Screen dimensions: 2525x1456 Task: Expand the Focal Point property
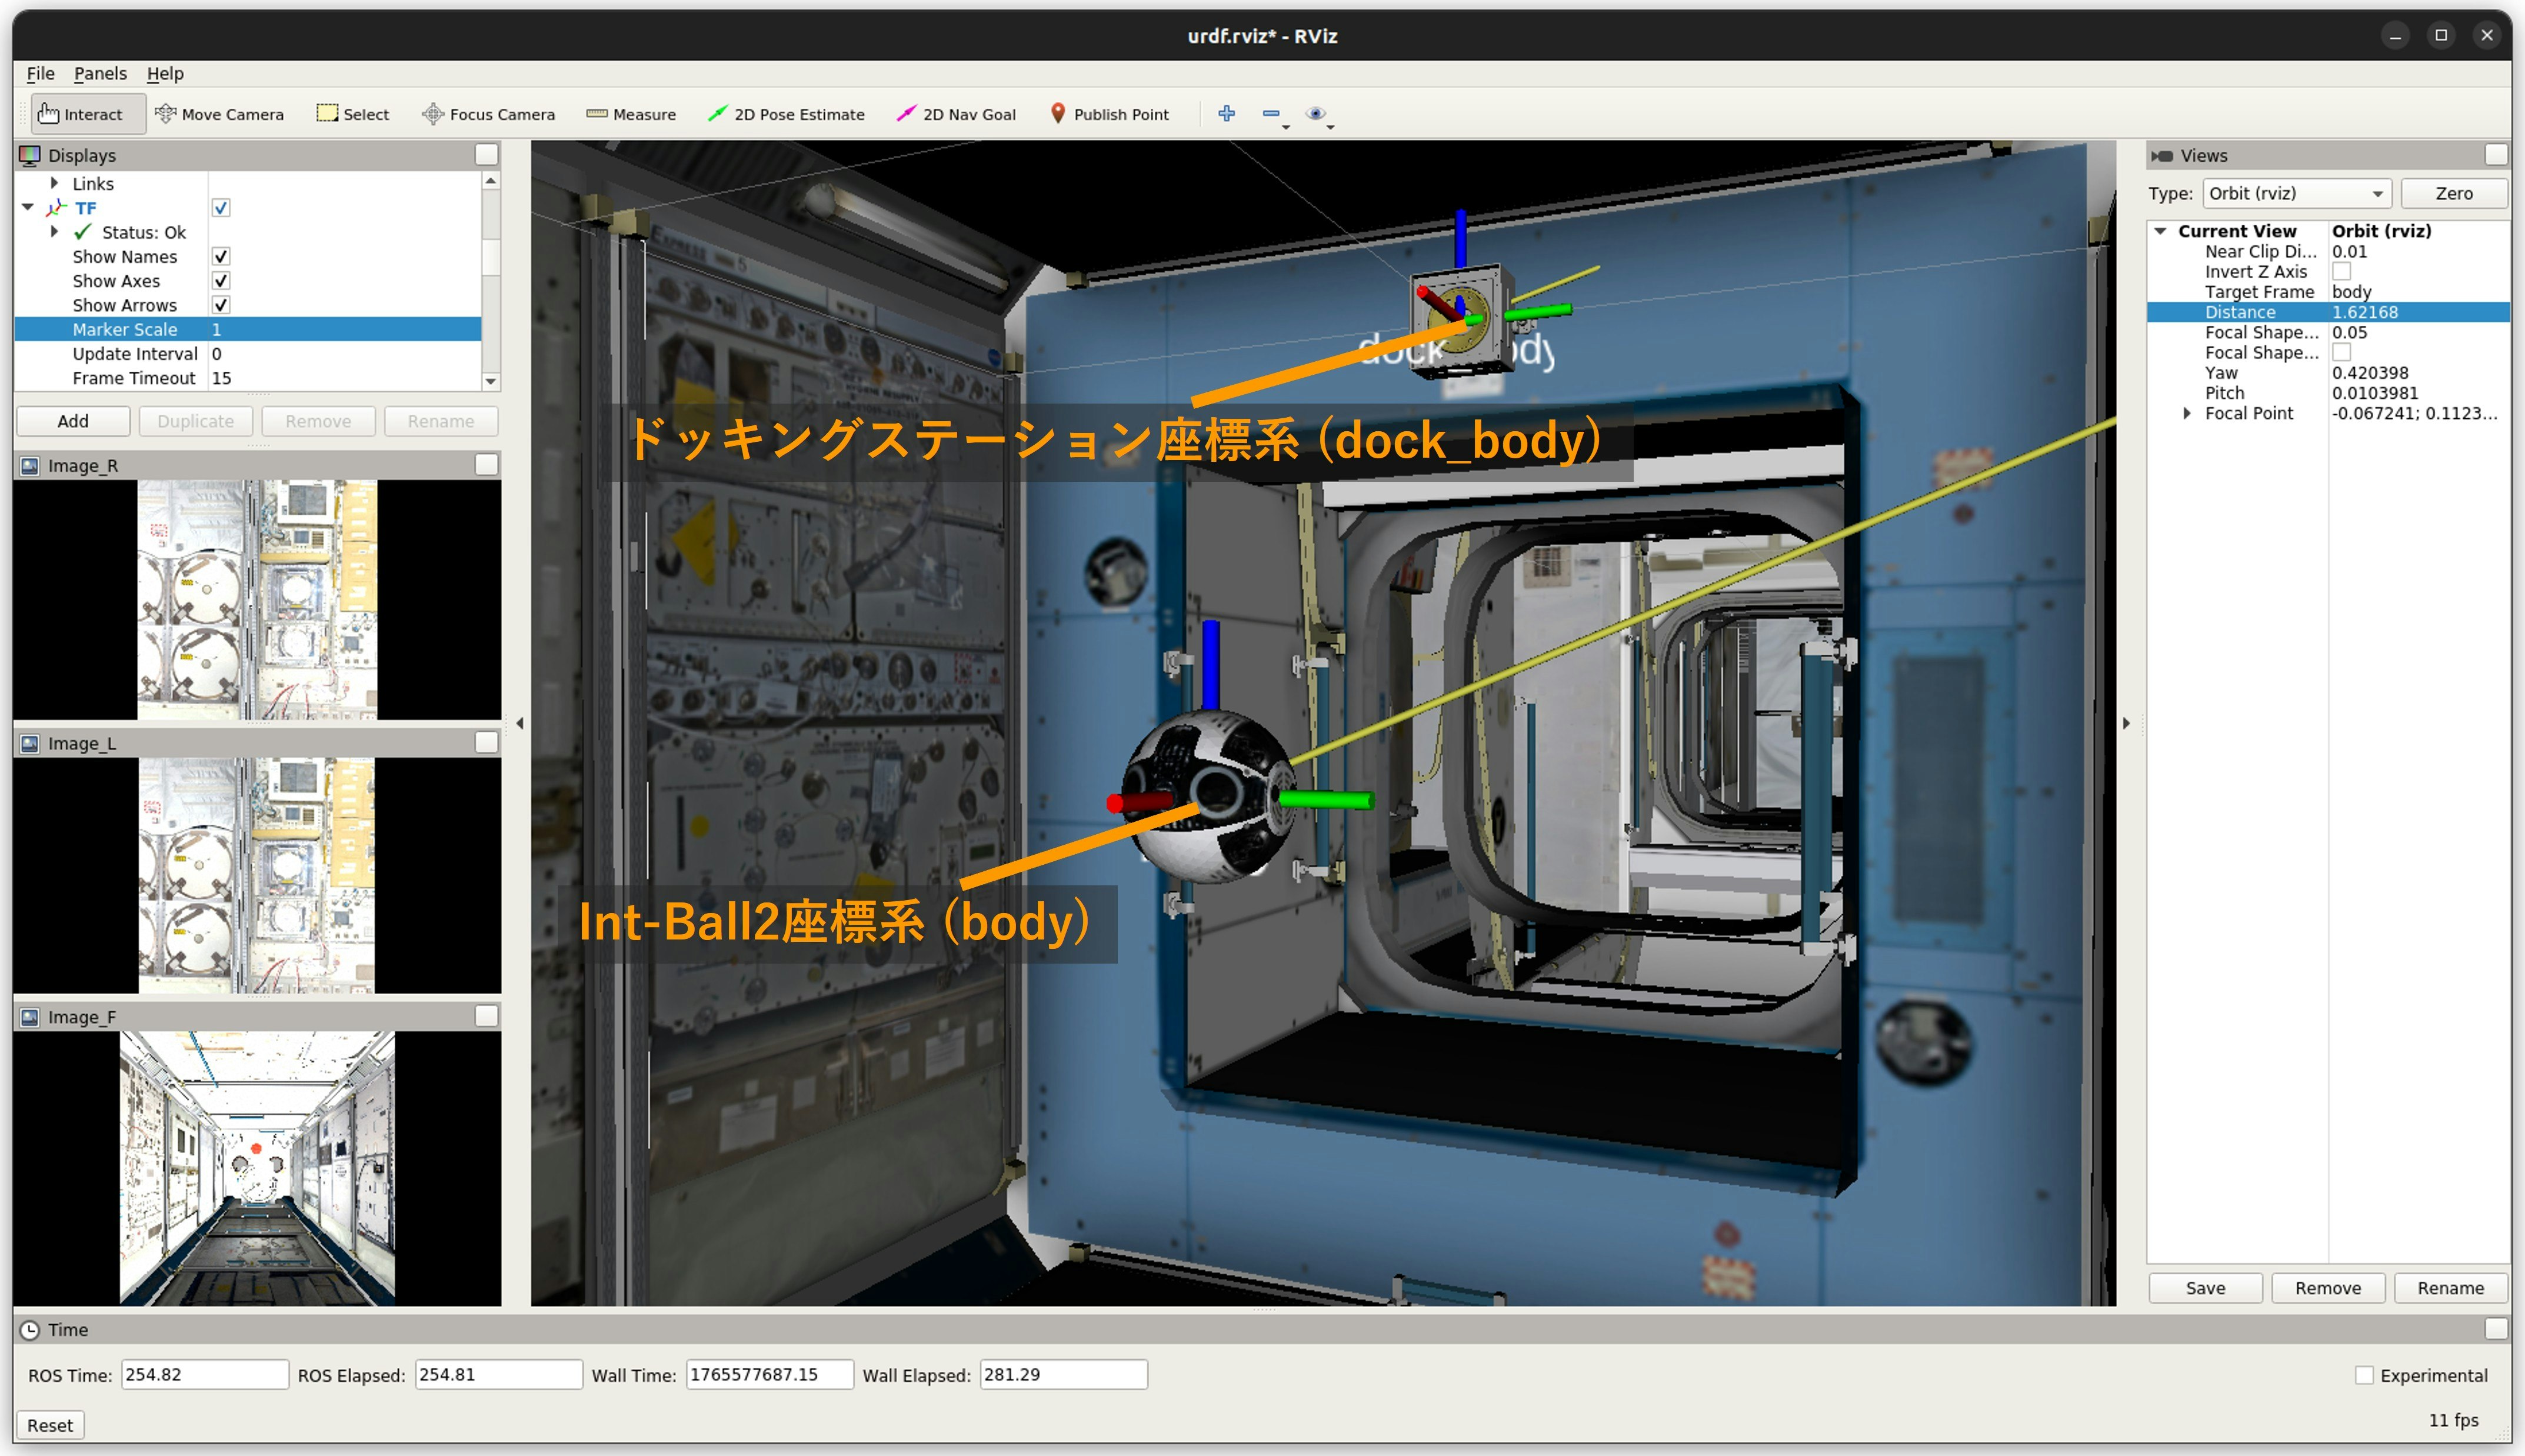[2187, 413]
